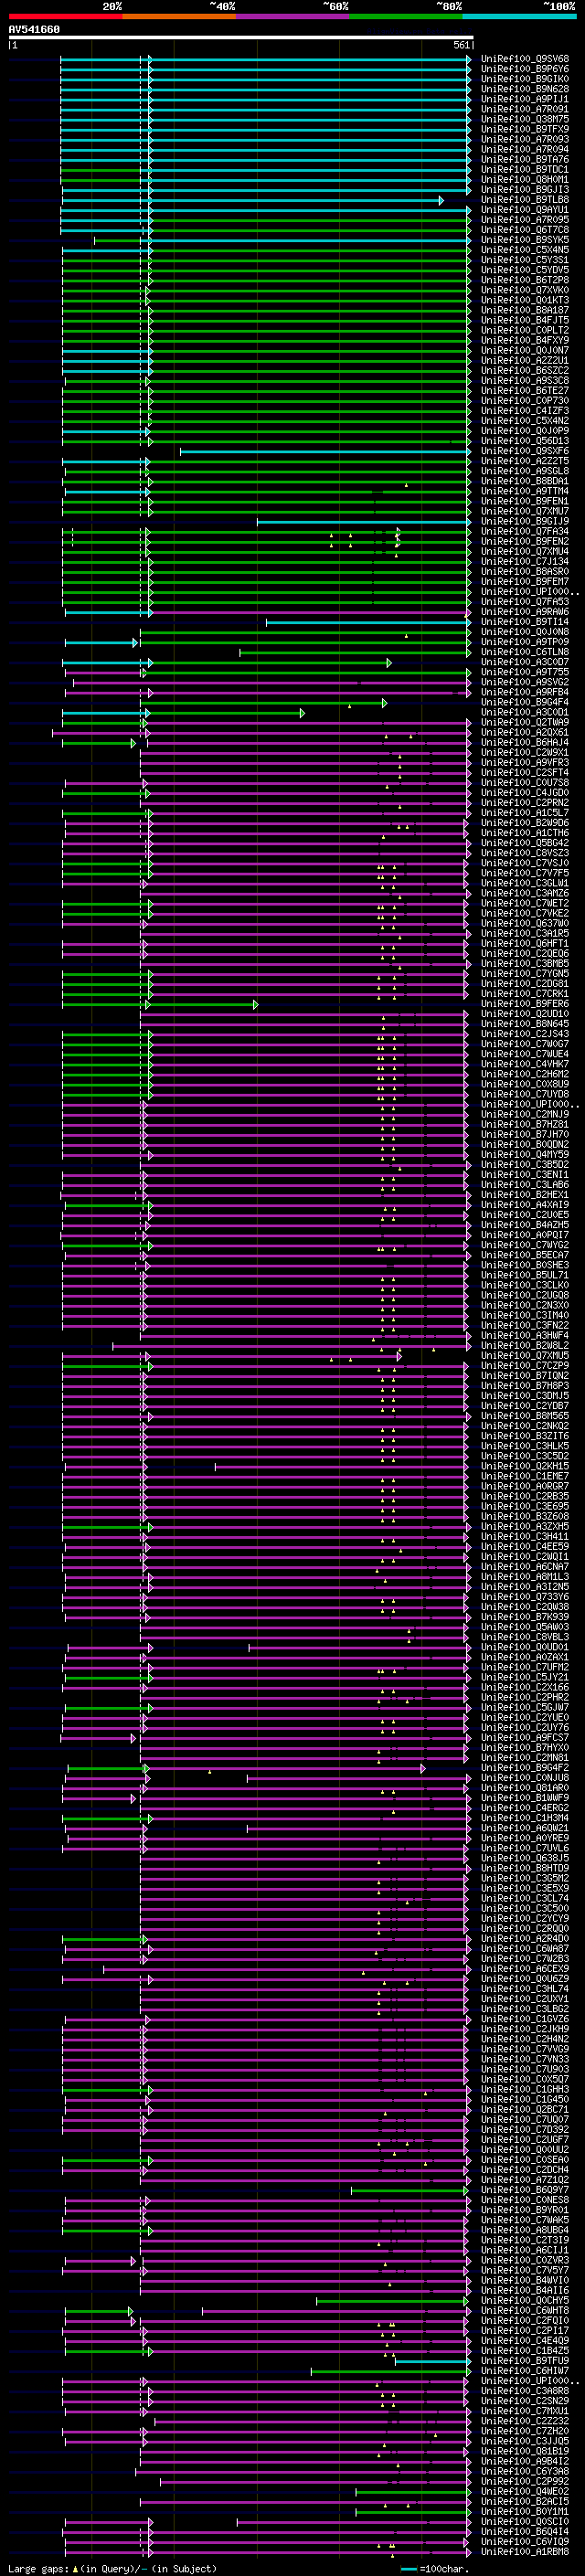Select the UniRef100_B6T2P8 label

[525, 280]
